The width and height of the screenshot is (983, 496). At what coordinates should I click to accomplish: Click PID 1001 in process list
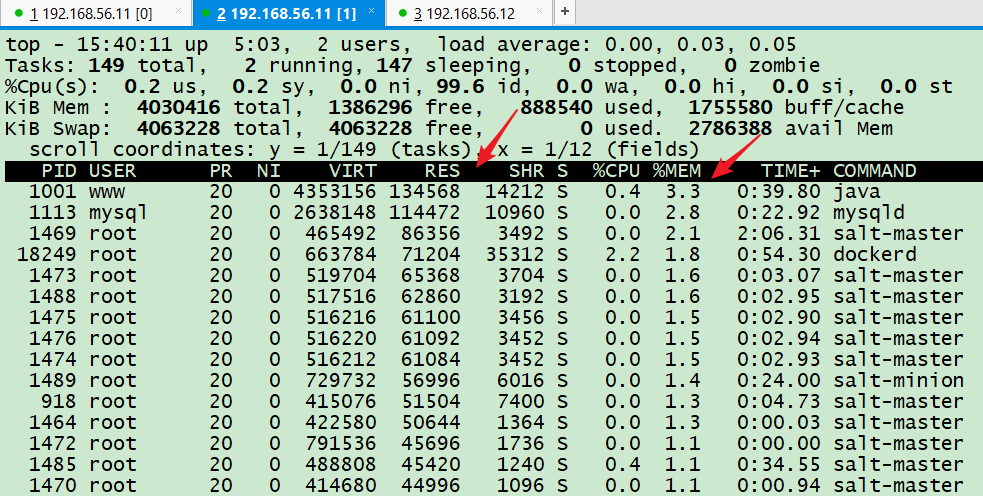coord(53,191)
